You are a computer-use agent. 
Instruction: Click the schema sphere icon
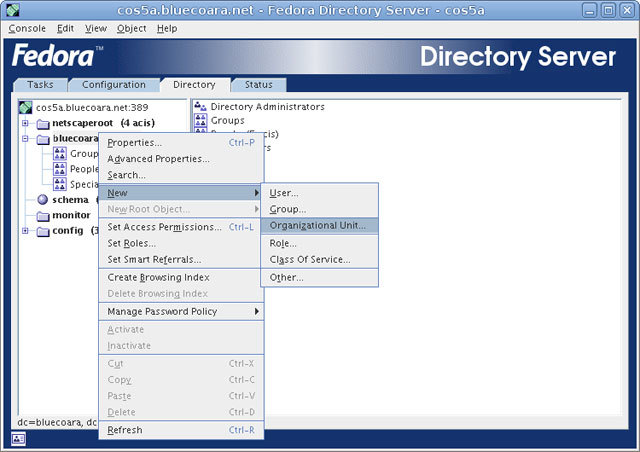[x=42, y=200]
